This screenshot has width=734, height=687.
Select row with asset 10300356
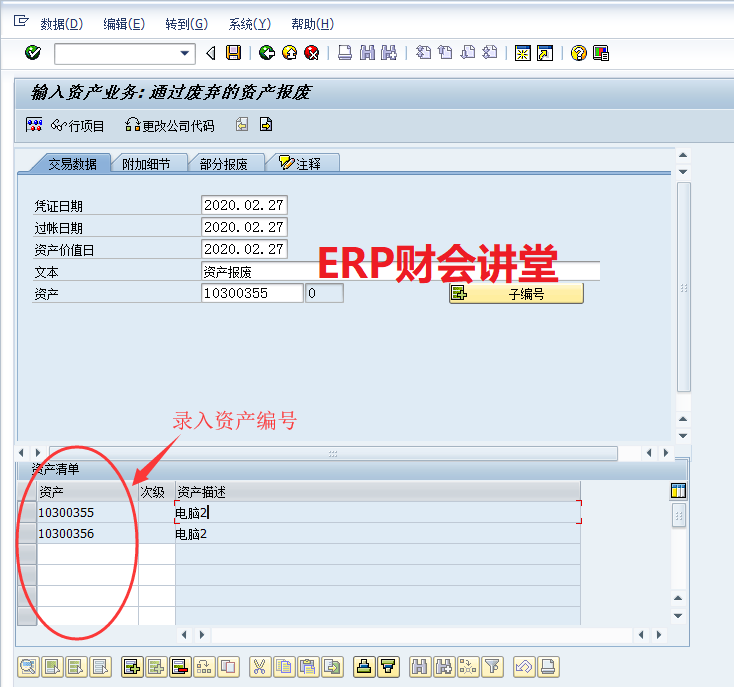27,534
